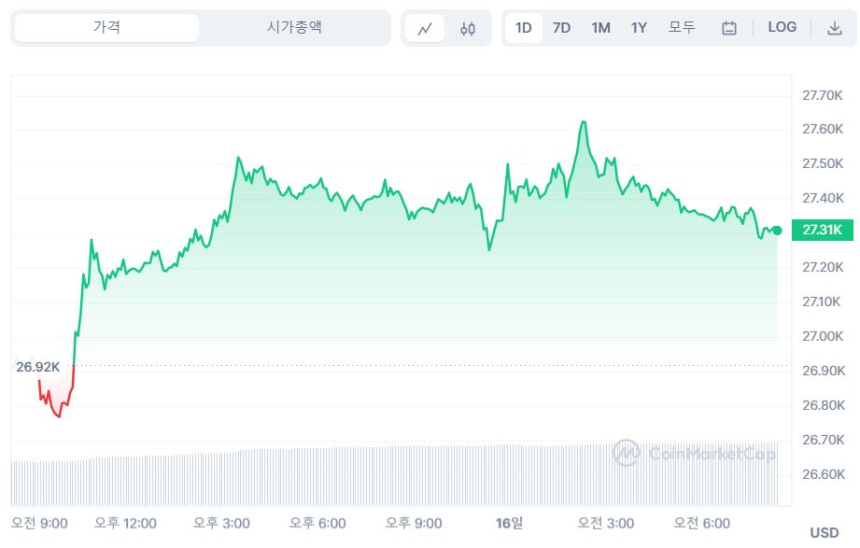This screenshot has height=548, width=860.
Task: Click the 27.31K current price label
Action: click(823, 230)
